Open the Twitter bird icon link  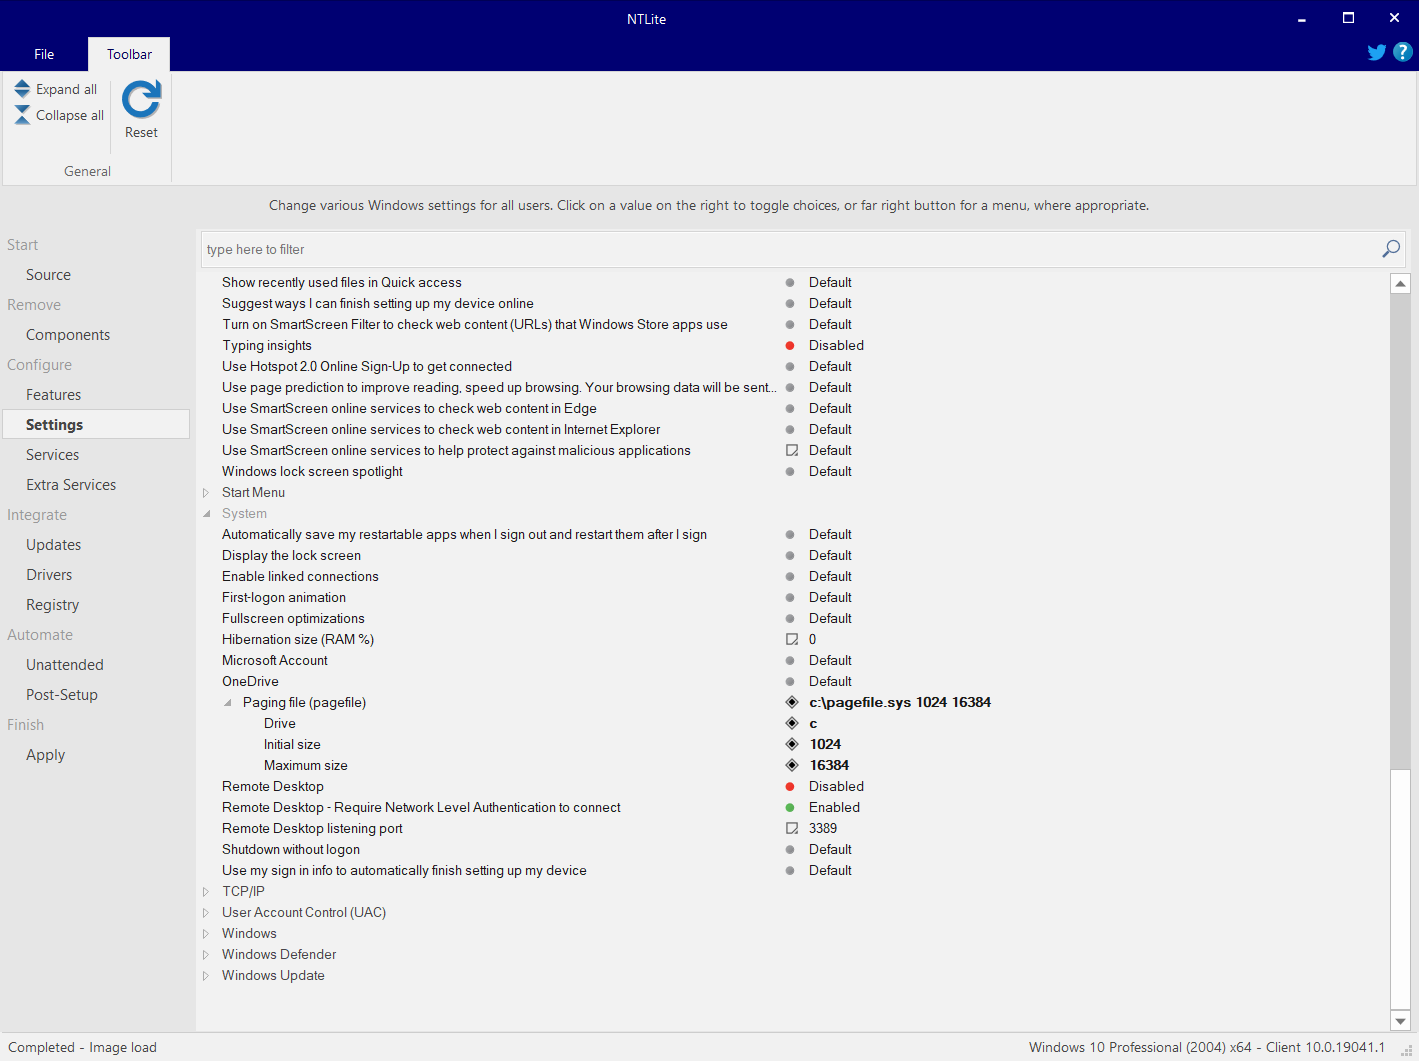[1376, 52]
